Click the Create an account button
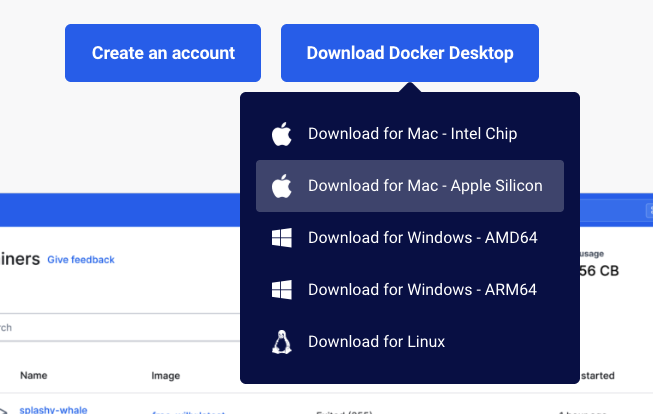This screenshot has width=653, height=414. click(x=163, y=53)
